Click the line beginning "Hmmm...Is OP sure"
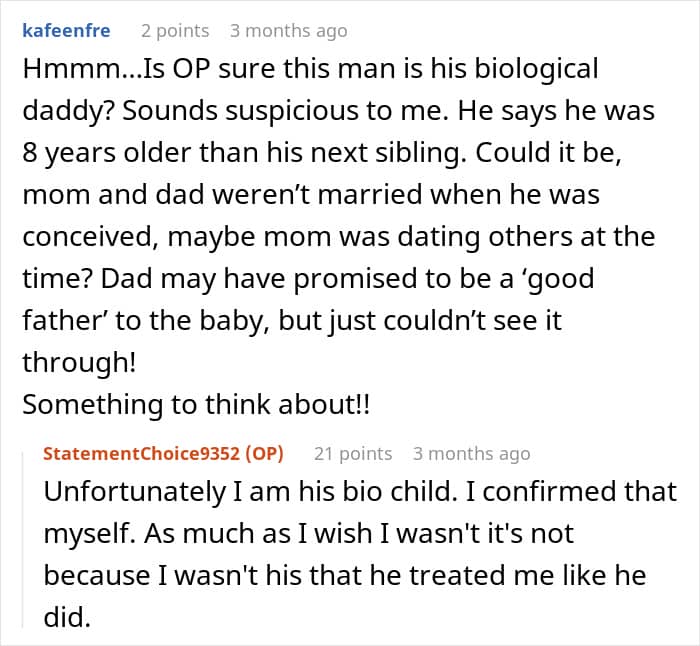This screenshot has height=646, width=700. tap(310, 70)
